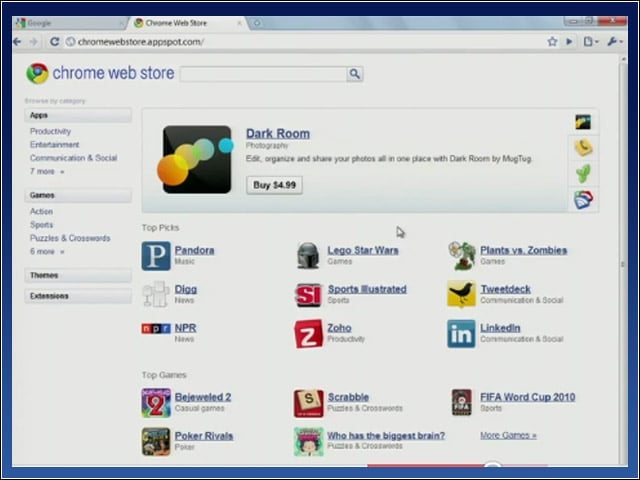Click the Plants vs. Zombies icon
This screenshot has height=480, width=640.
pyautogui.click(x=462, y=256)
